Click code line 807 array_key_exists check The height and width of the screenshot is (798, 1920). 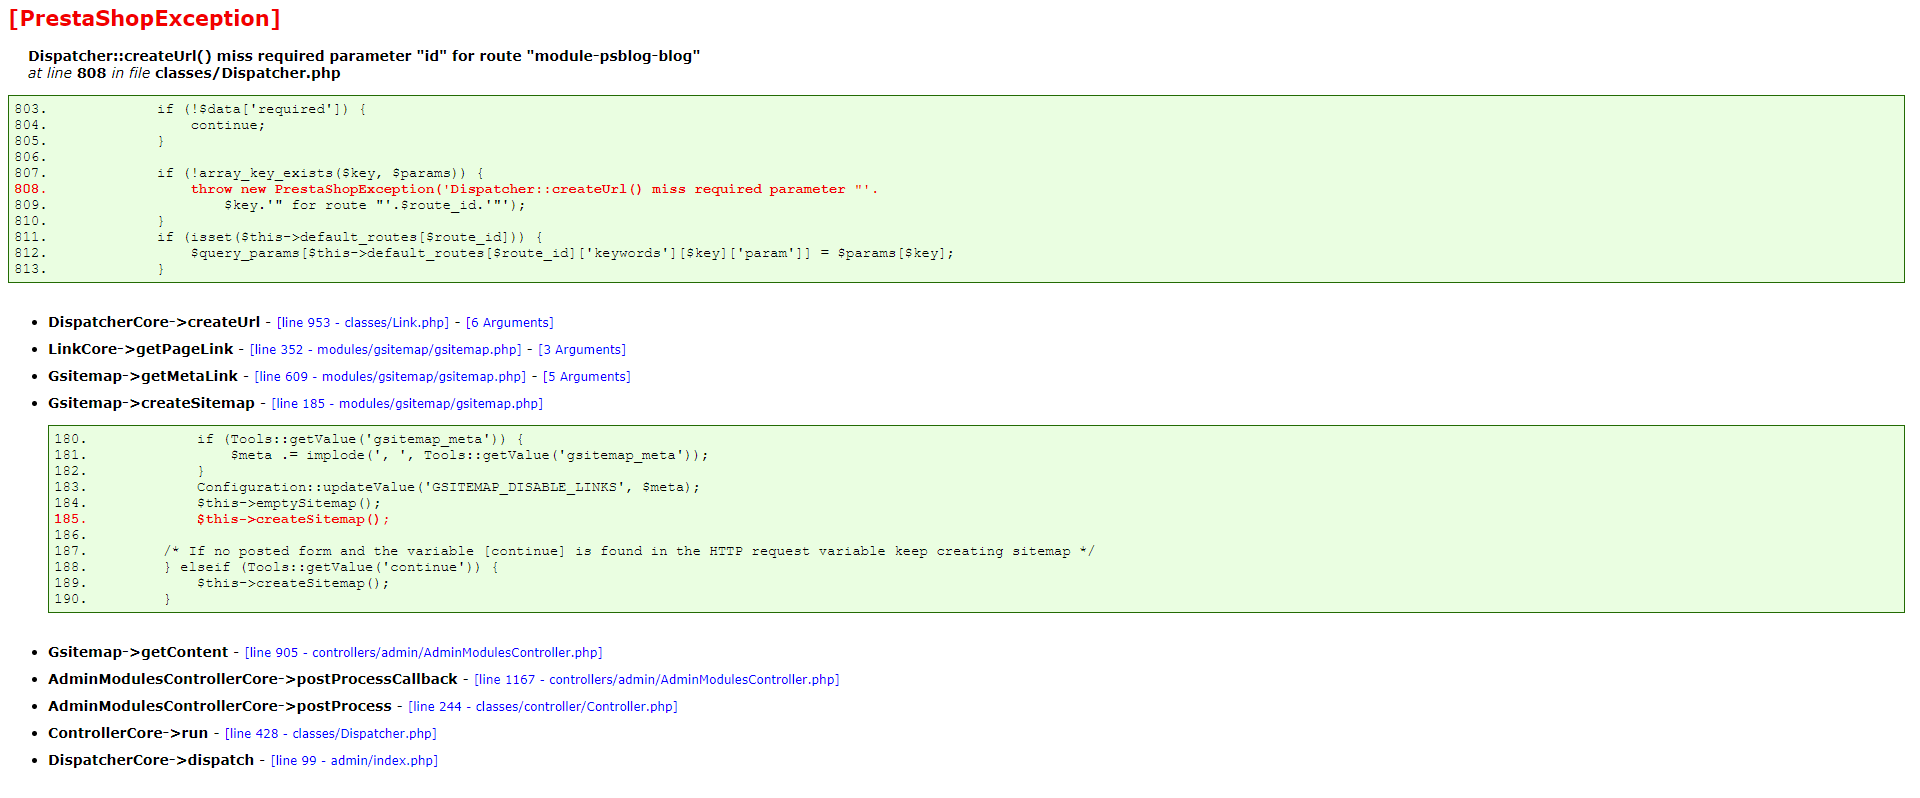pos(320,173)
